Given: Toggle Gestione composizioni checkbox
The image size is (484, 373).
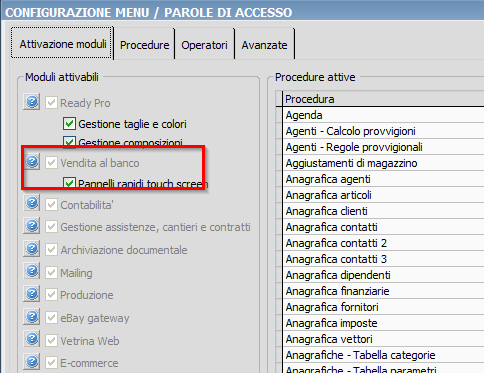Looking at the screenshot, I should tap(69, 142).
